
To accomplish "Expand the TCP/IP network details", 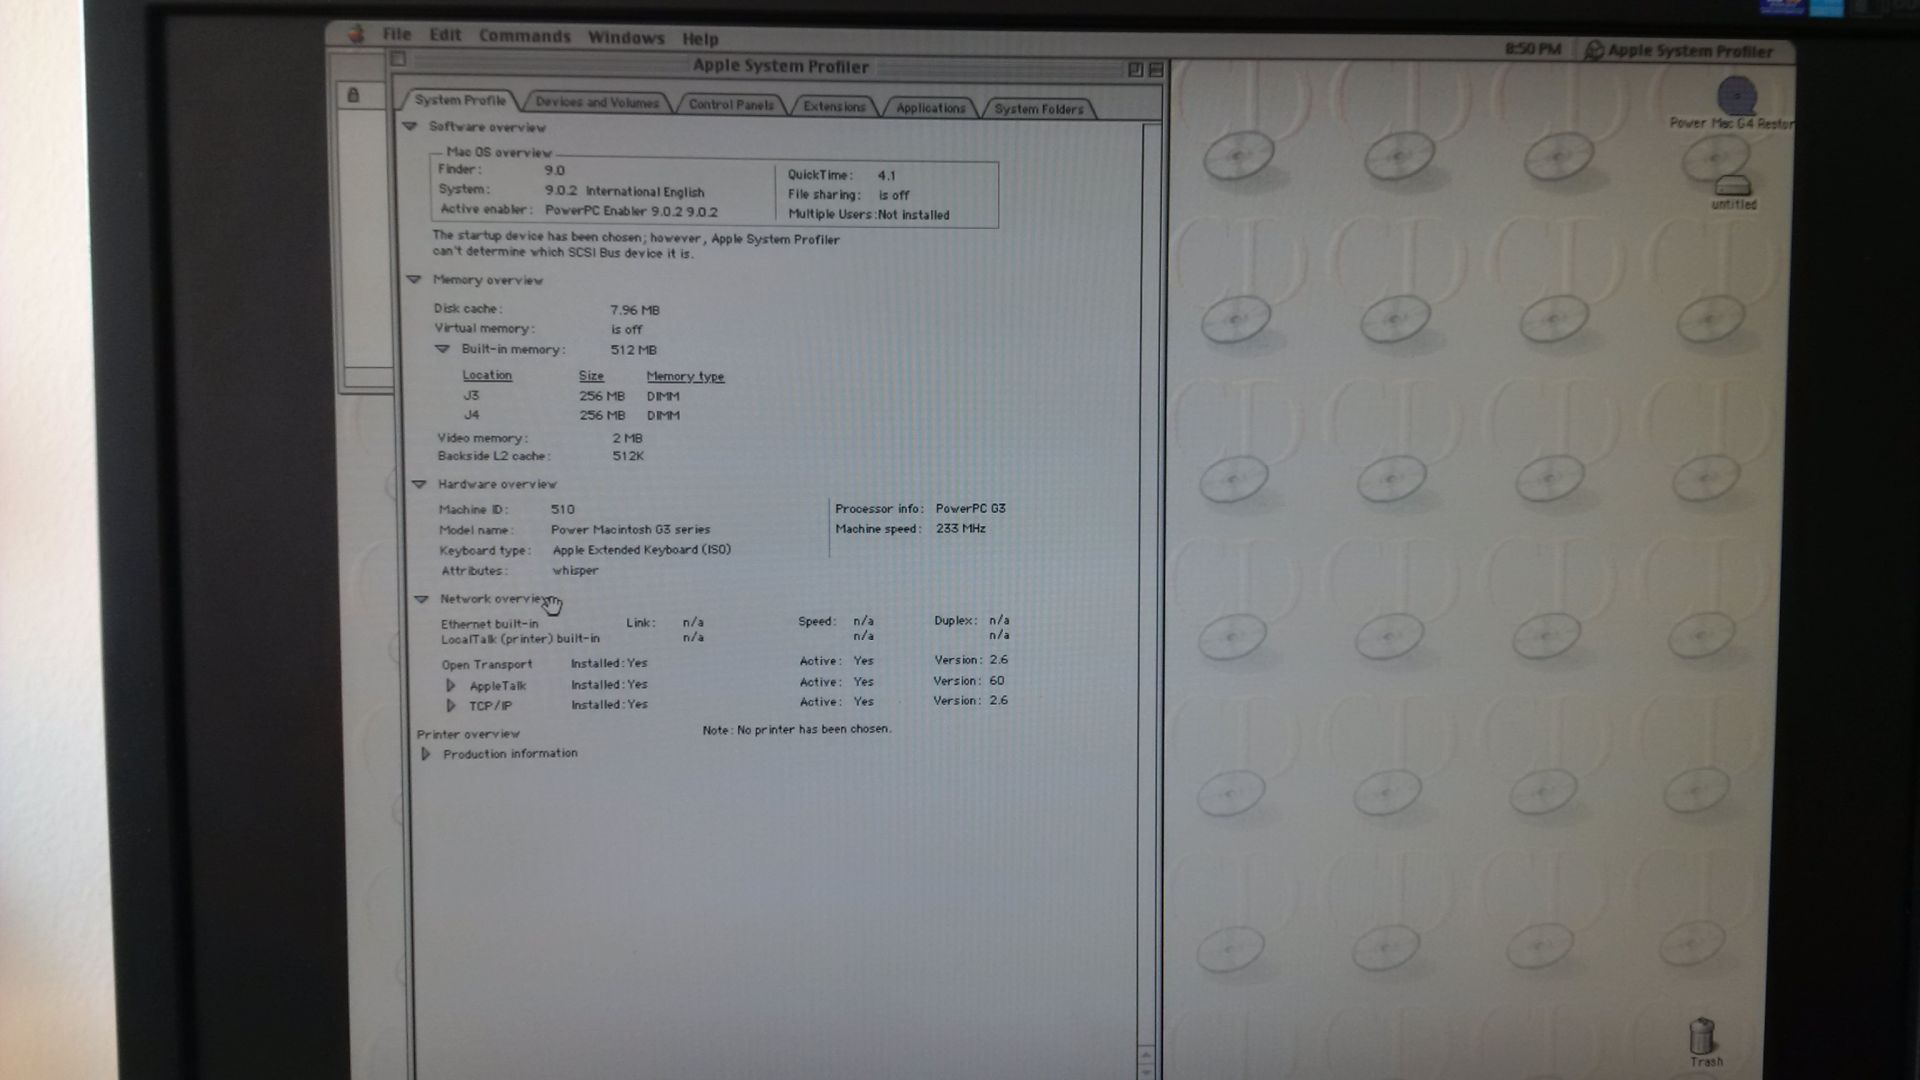I will [450, 706].
